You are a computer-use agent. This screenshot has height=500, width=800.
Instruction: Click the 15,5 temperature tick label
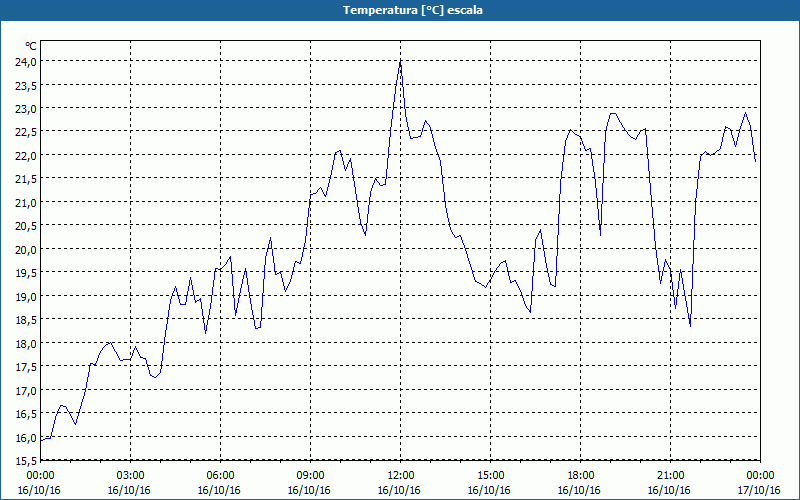click(x=26, y=461)
